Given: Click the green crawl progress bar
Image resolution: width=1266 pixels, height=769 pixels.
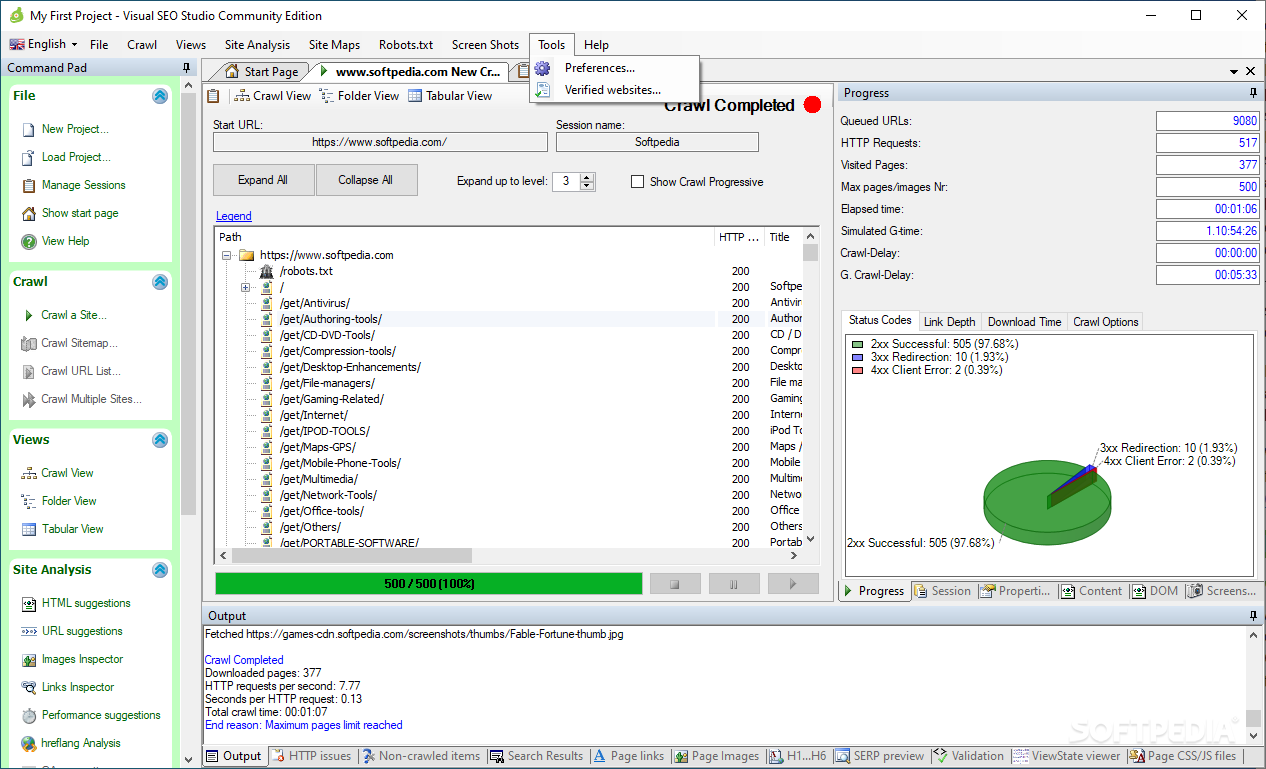Looking at the screenshot, I should tap(429, 583).
